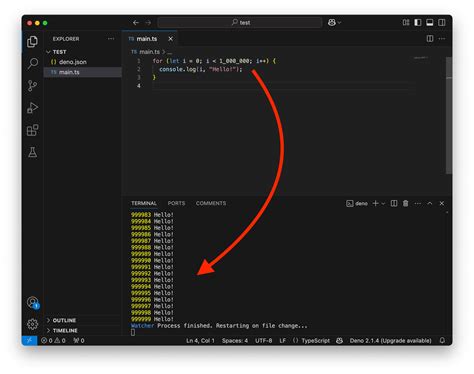
Task: Collapse the TEST folder section
Action: click(83, 52)
